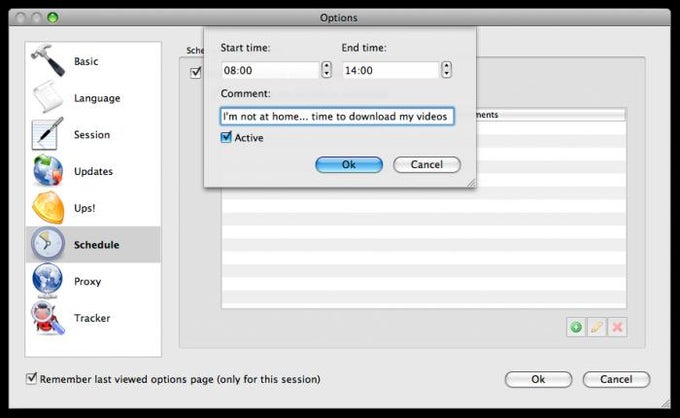Select the Session category label

[x=92, y=134]
